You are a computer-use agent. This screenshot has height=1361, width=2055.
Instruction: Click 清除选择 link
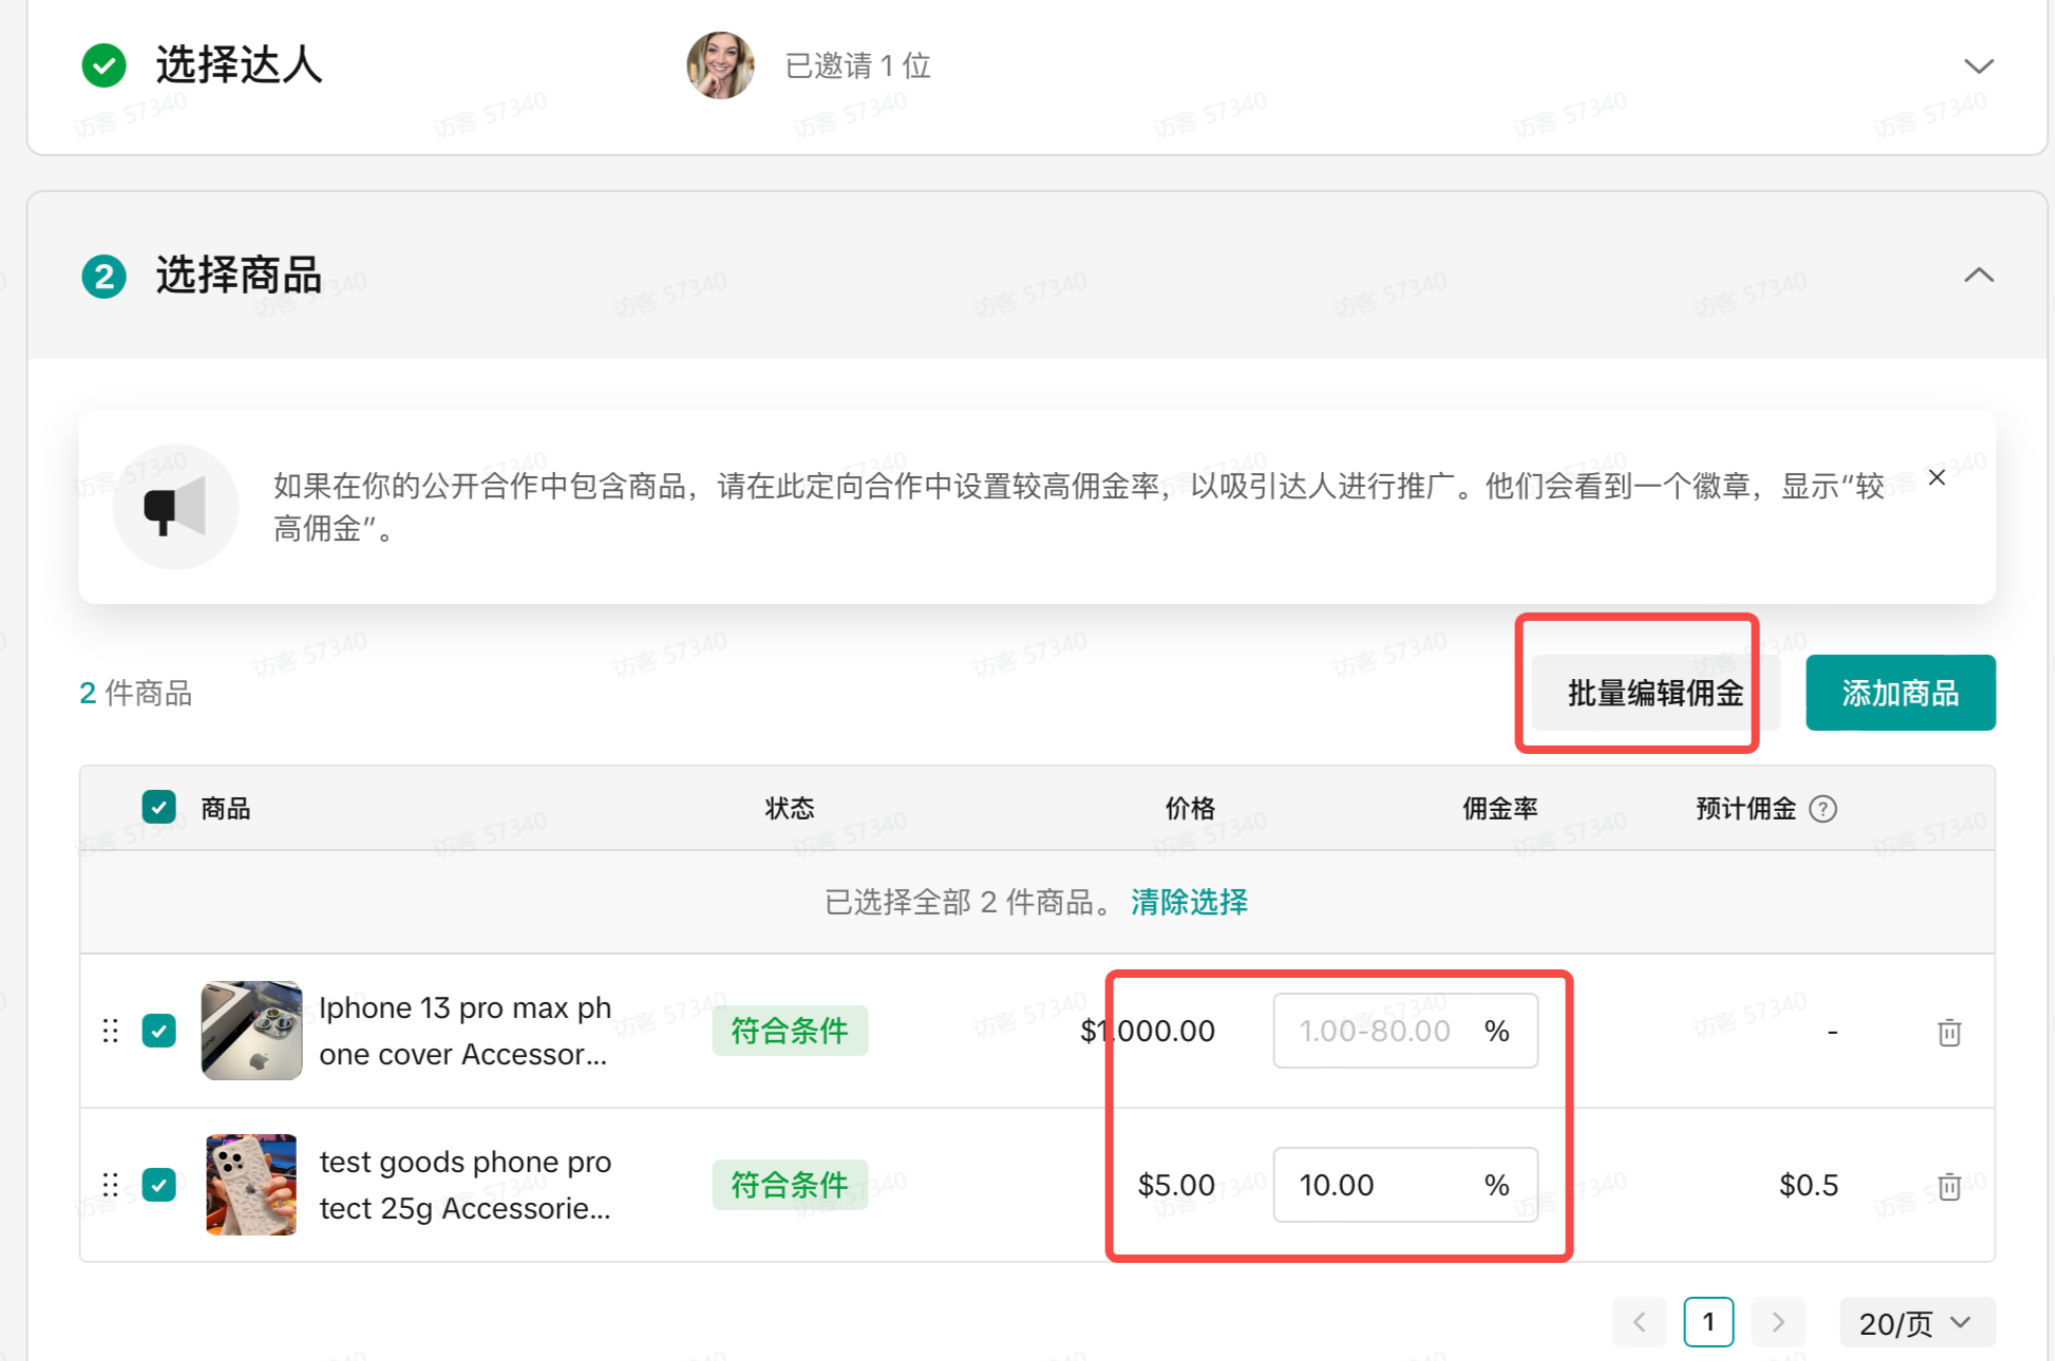point(1189,902)
